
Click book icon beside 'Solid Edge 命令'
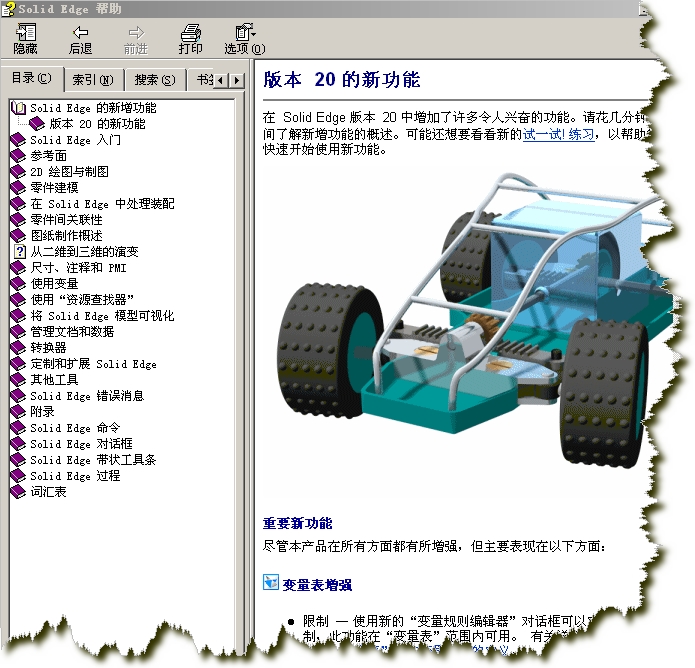pos(18,428)
